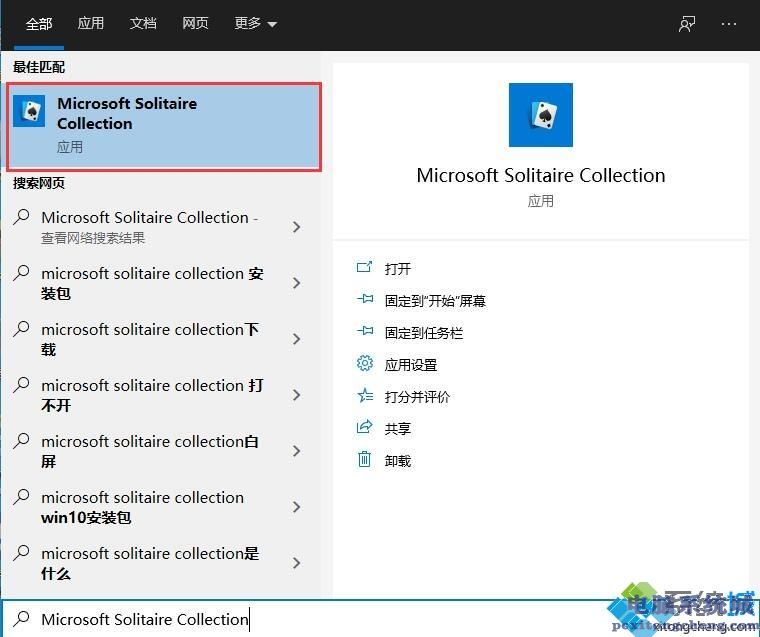Expand arrow for the 白屏 suggestion

click(297, 451)
